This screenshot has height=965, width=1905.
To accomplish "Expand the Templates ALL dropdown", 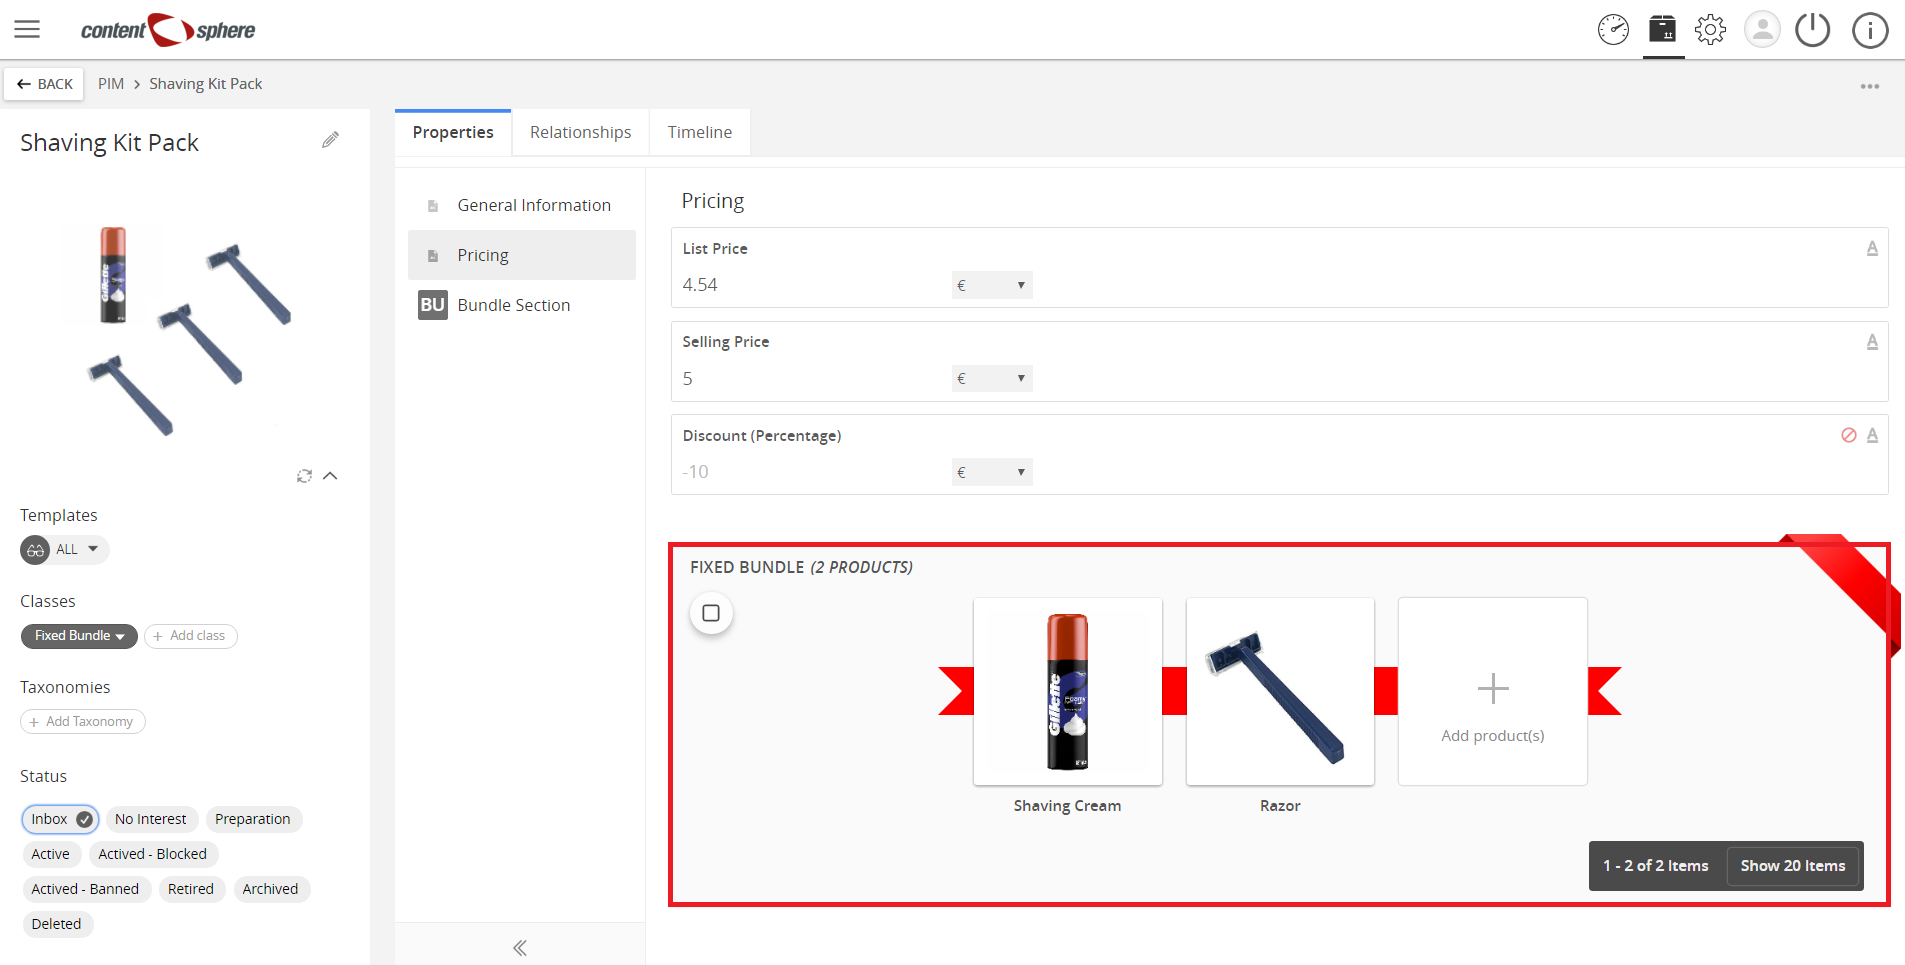I will click(65, 549).
